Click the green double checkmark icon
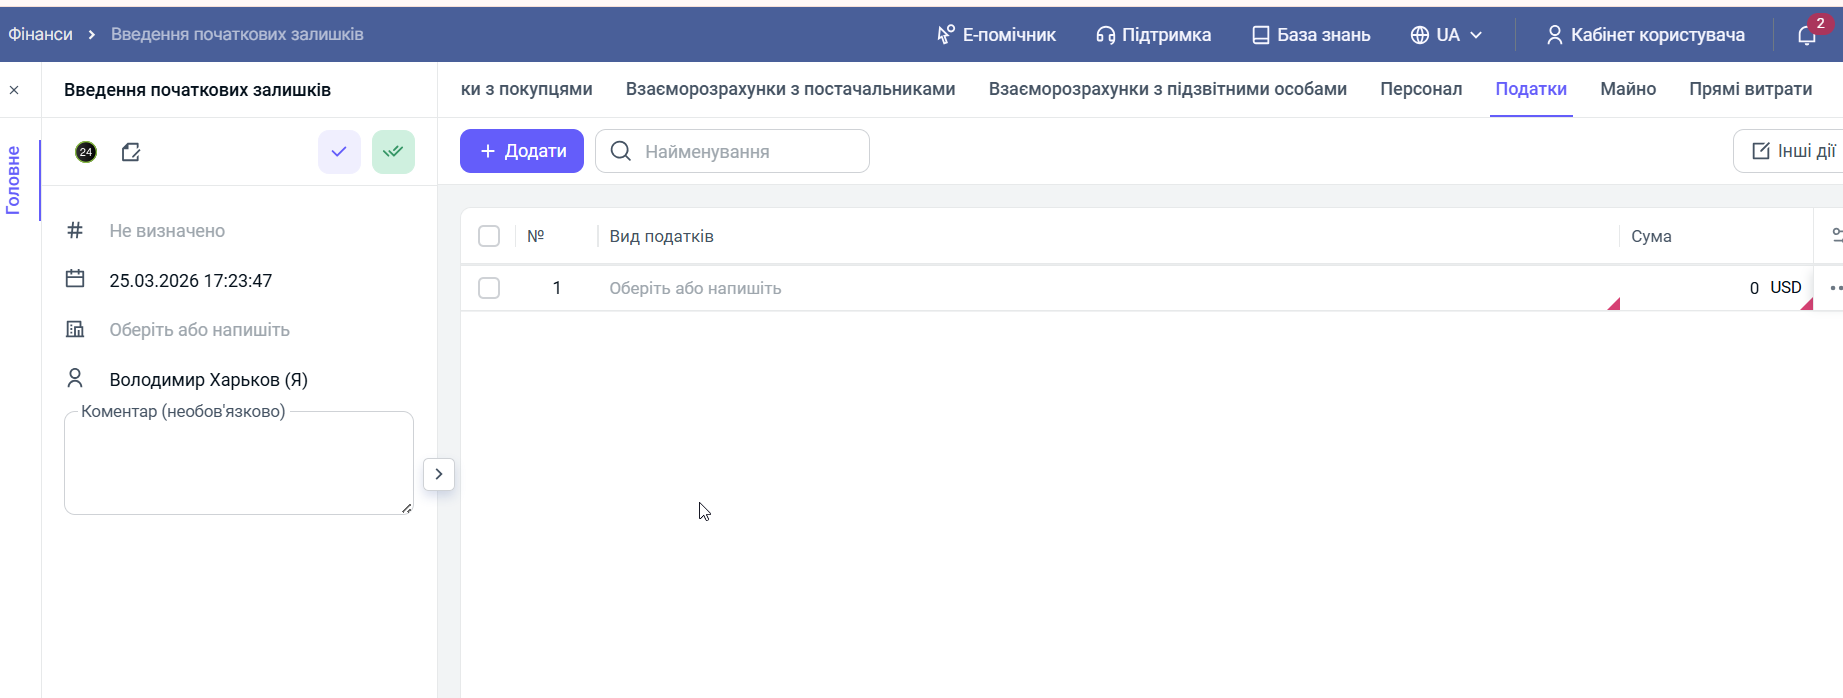Screen dimensions: 1843x698 393,152
